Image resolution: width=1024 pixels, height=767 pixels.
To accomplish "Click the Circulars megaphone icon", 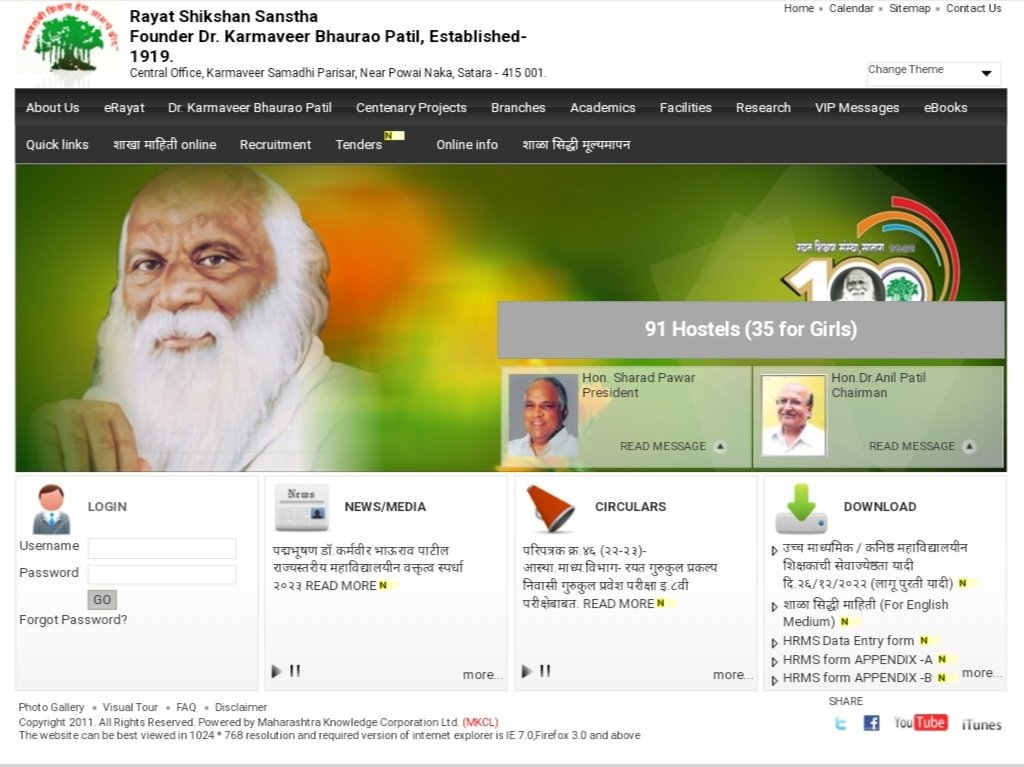I will click(550, 507).
